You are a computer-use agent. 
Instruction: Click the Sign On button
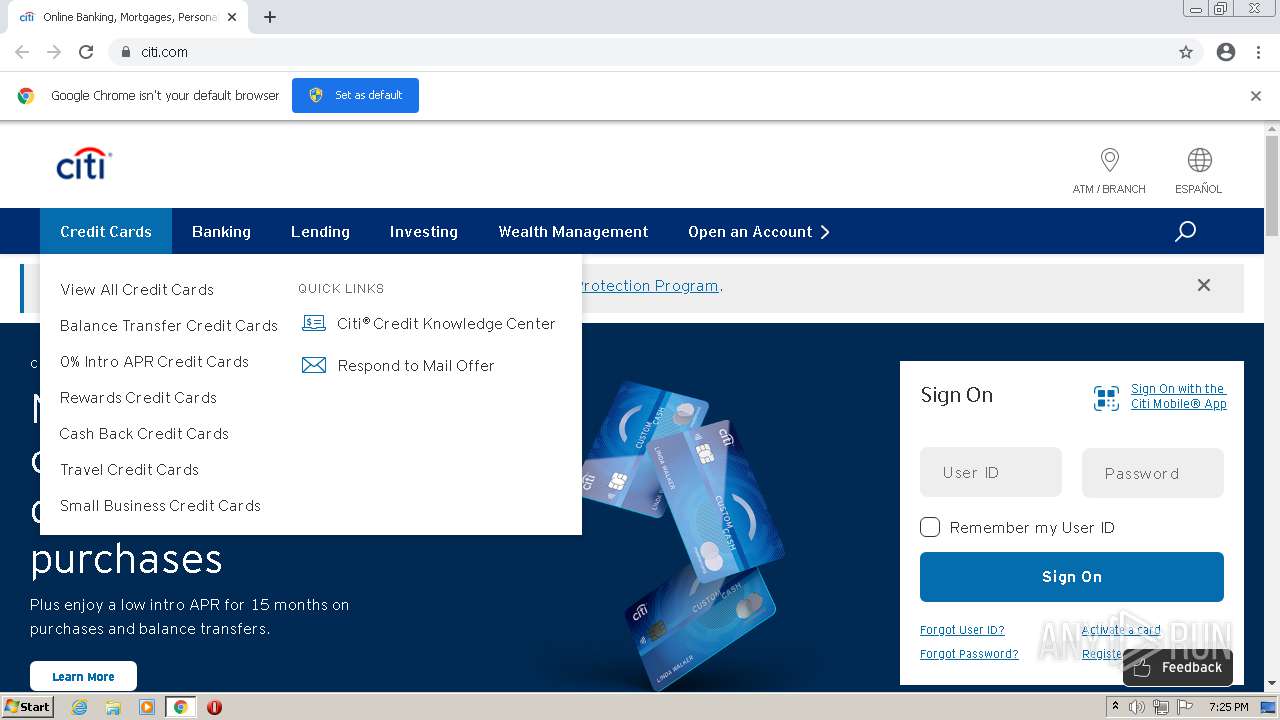point(1072,577)
